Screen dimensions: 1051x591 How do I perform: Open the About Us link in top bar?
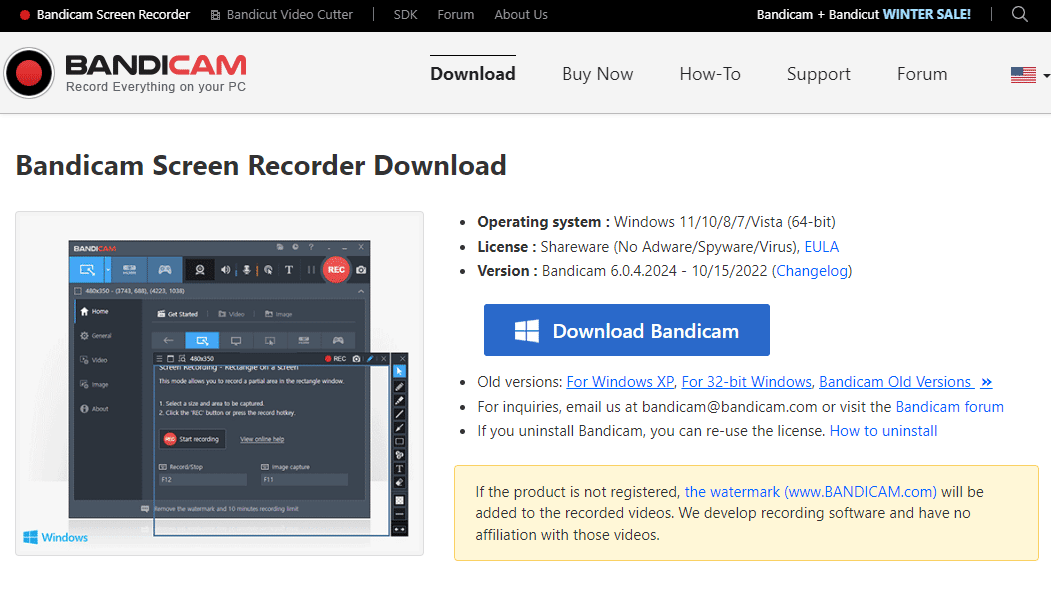tap(521, 15)
